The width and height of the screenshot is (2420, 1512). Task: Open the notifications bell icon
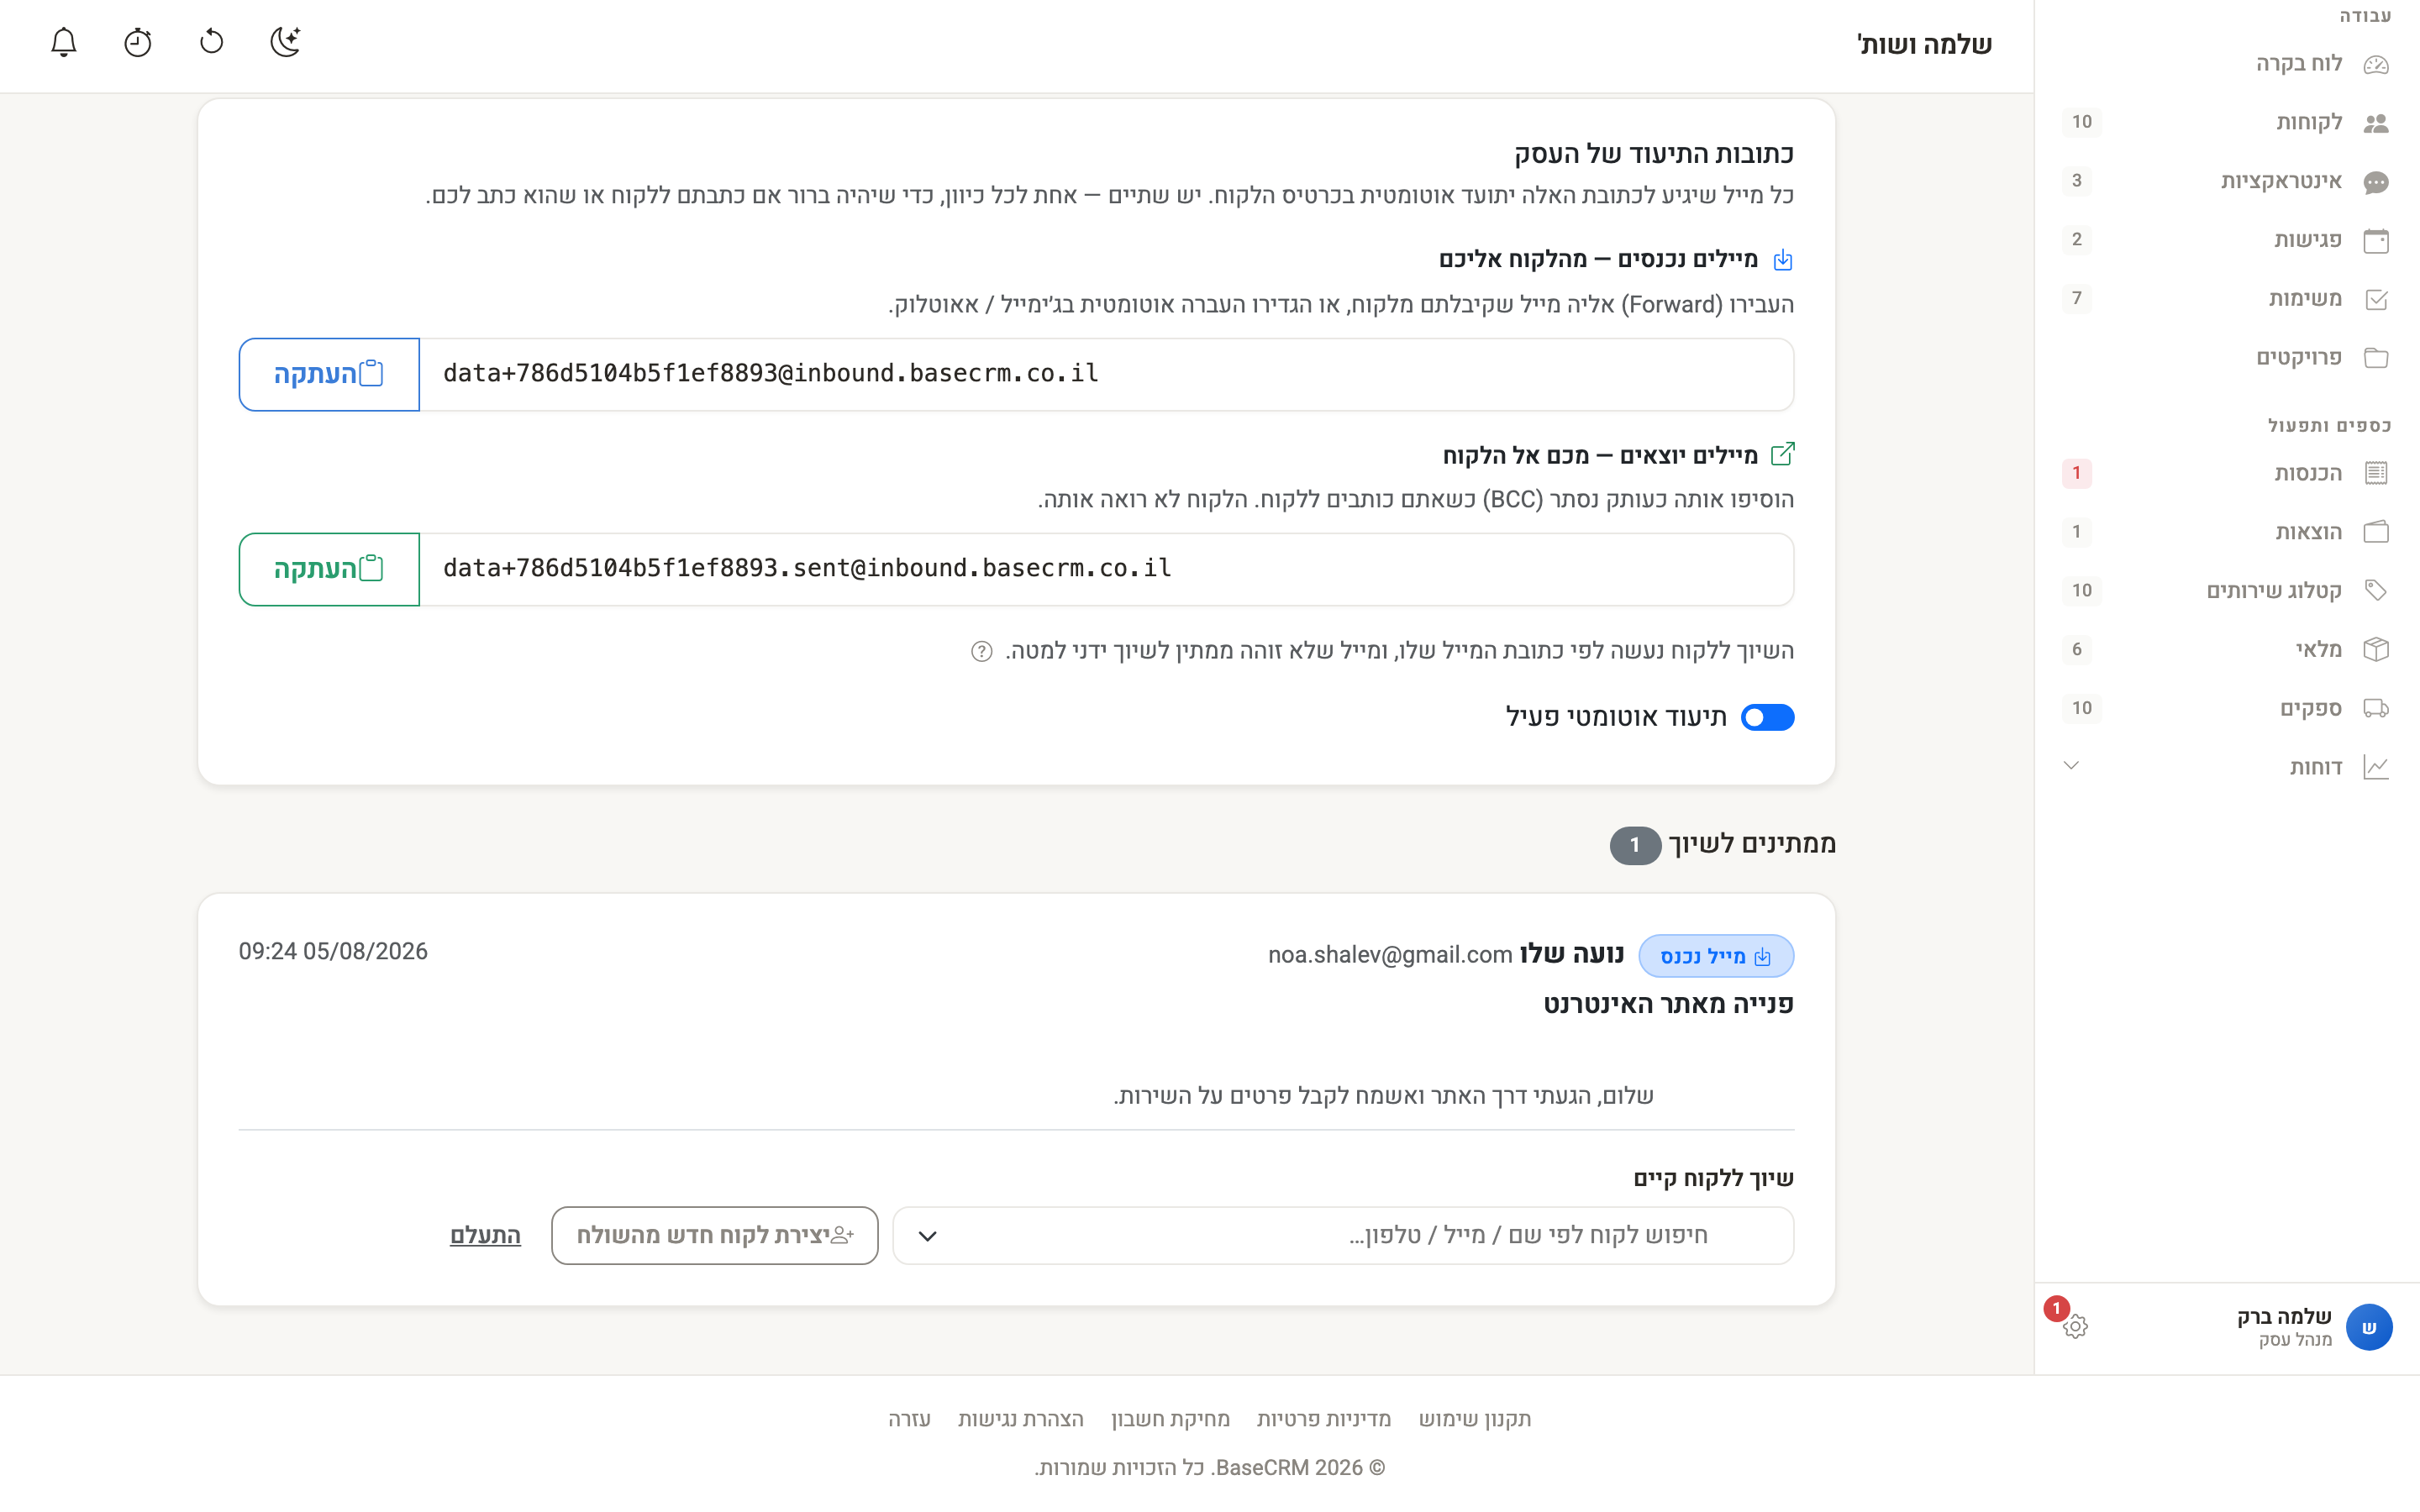click(64, 42)
